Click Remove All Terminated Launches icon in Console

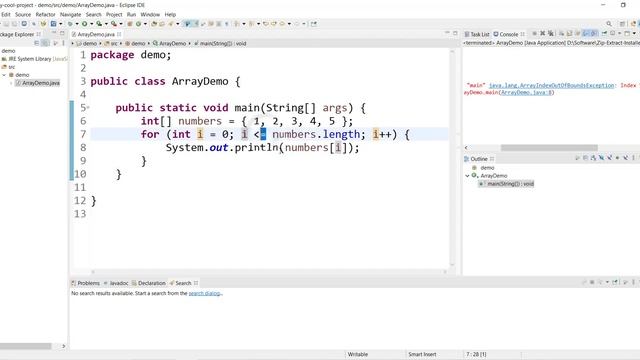click(551, 33)
